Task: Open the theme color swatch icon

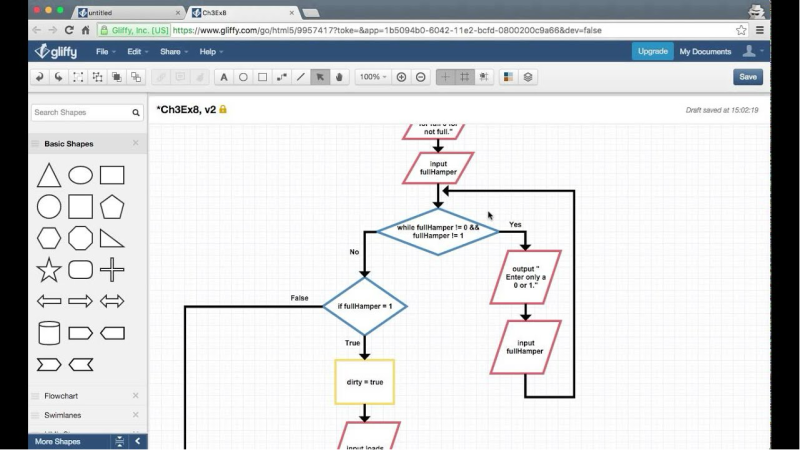Action: tap(508, 77)
